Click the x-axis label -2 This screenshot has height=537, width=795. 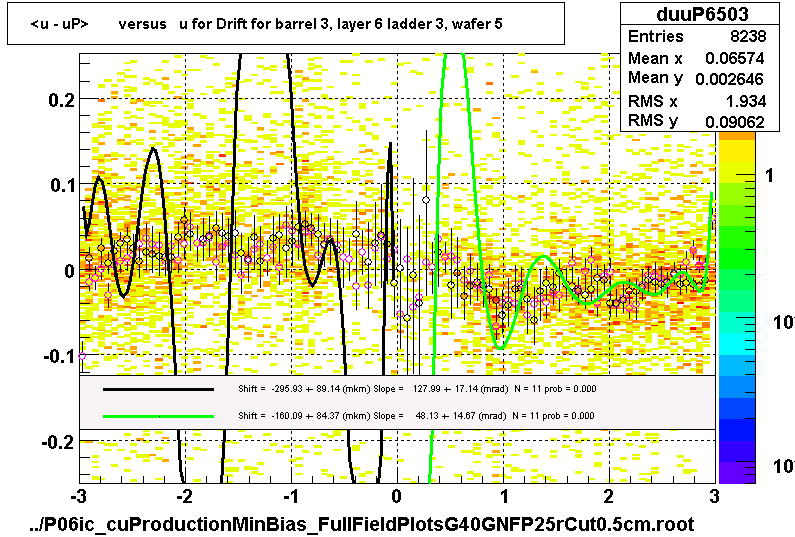tap(185, 496)
